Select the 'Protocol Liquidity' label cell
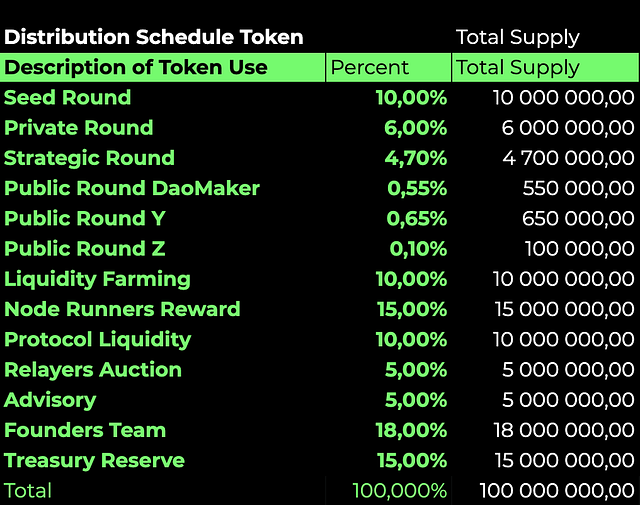The image size is (640, 505). [x=98, y=340]
